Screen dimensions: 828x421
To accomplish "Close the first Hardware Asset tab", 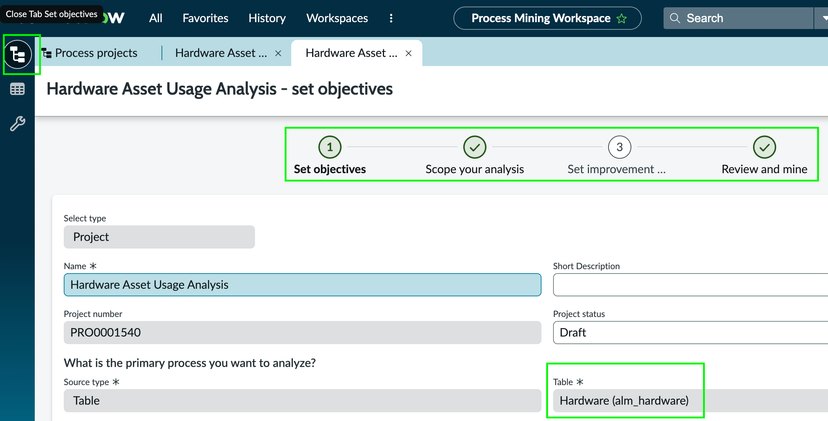I will click(278, 53).
